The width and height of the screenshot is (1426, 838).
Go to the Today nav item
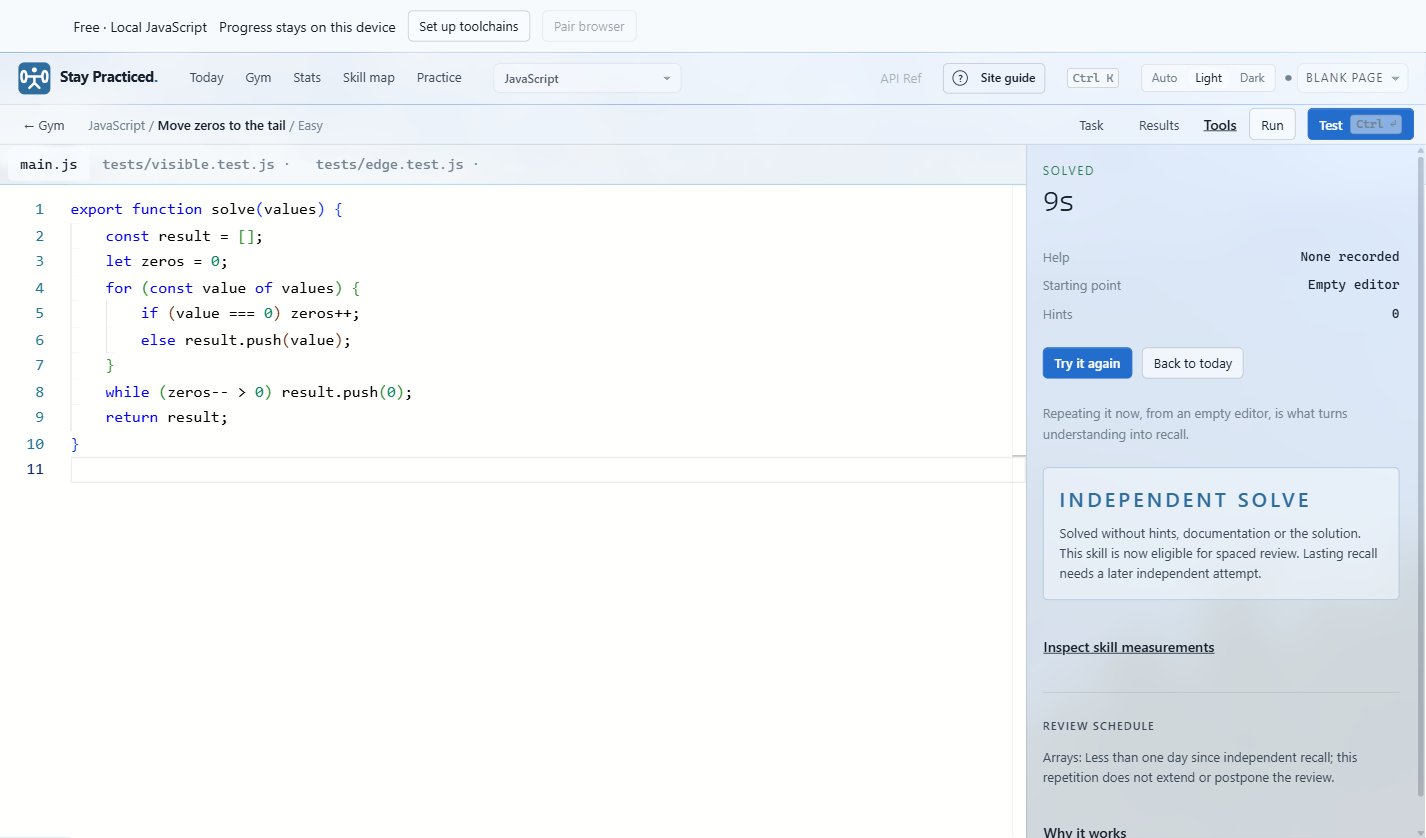[207, 78]
